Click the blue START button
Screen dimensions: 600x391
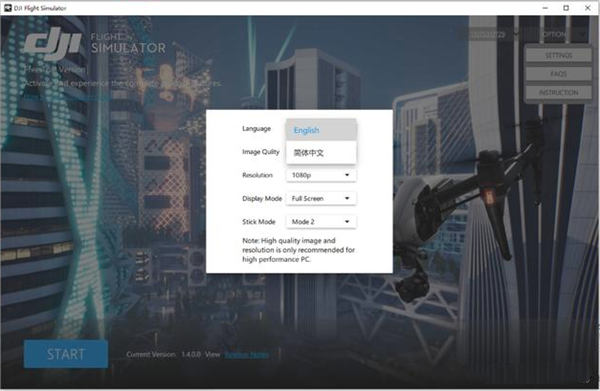[66, 354]
